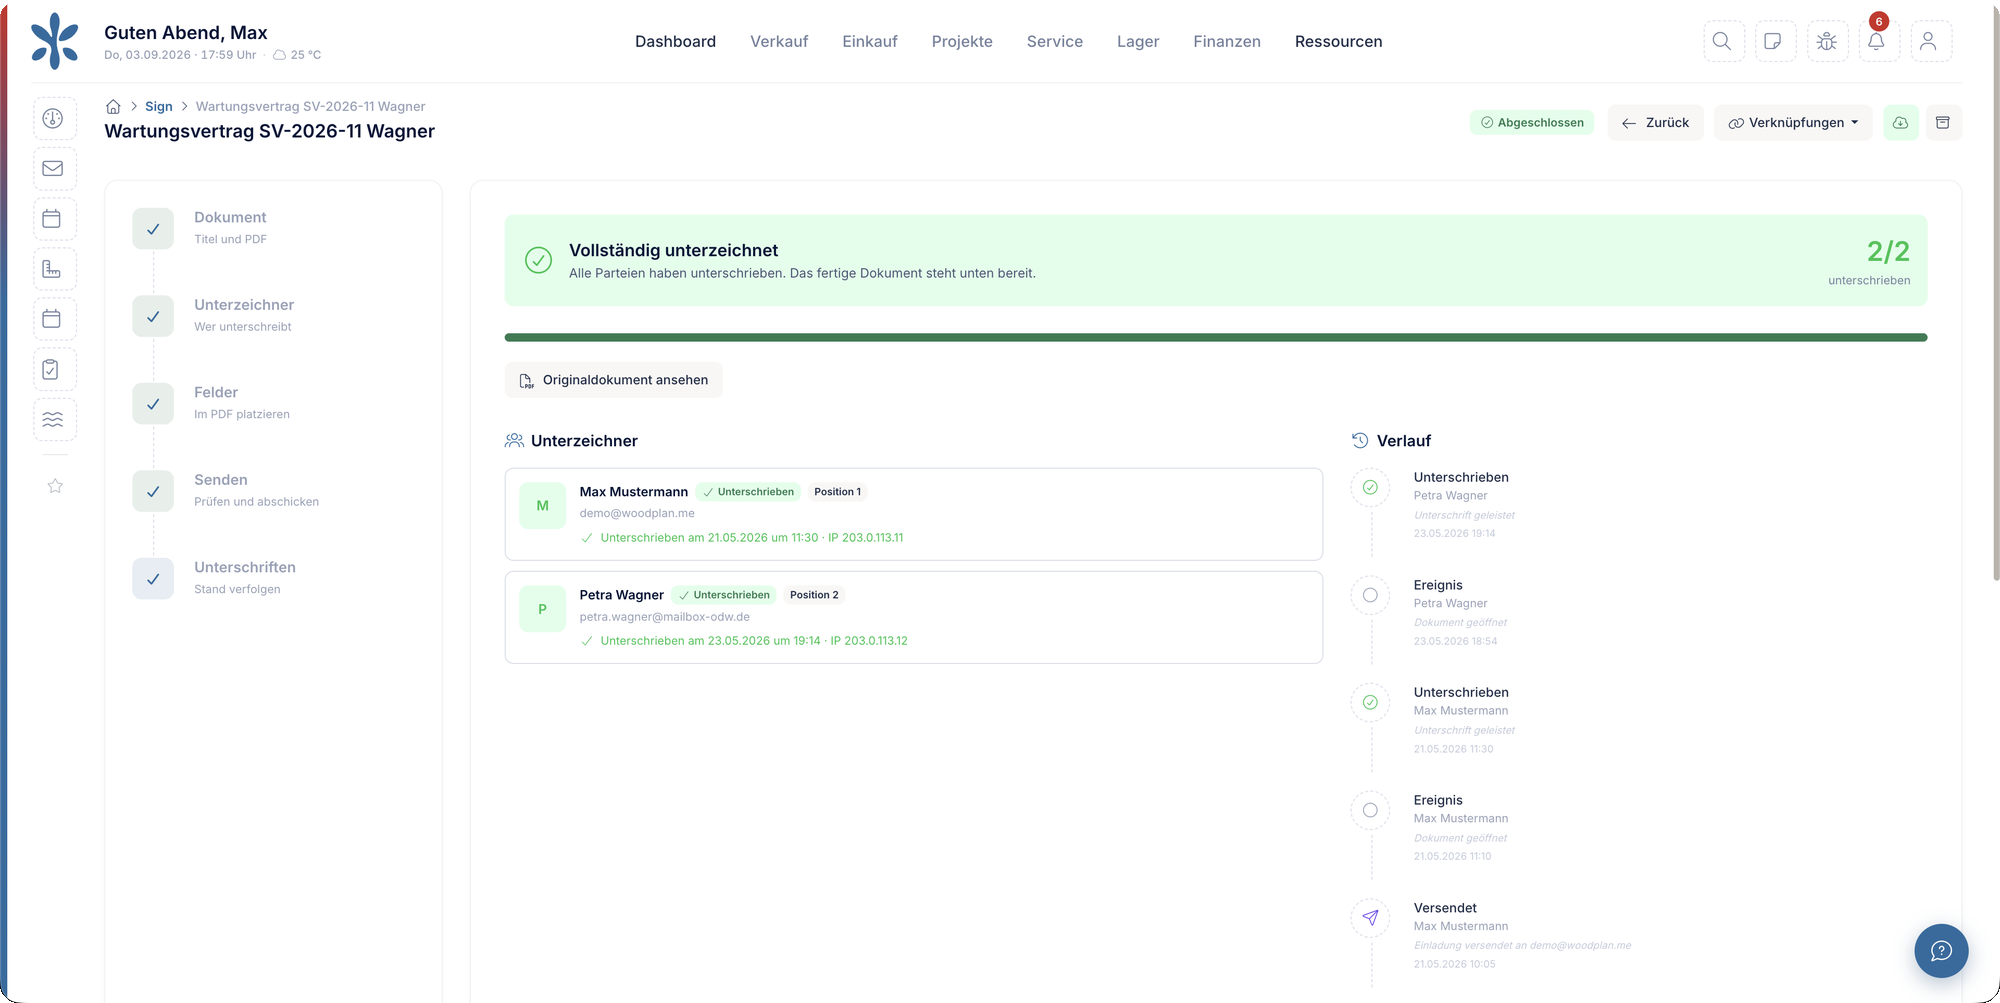Click the archive box icon button
Image resolution: width=2000 pixels, height=1003 pixels.
click(1943, 123)
